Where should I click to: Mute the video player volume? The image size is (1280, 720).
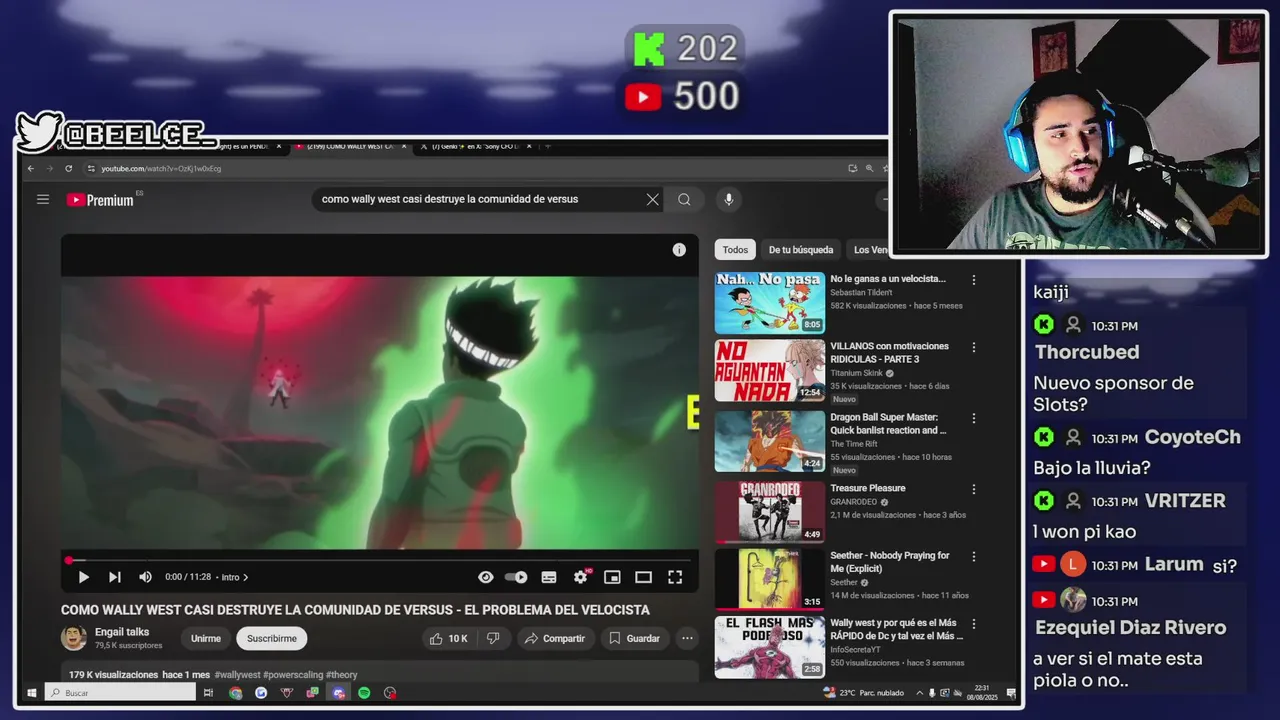145,577
